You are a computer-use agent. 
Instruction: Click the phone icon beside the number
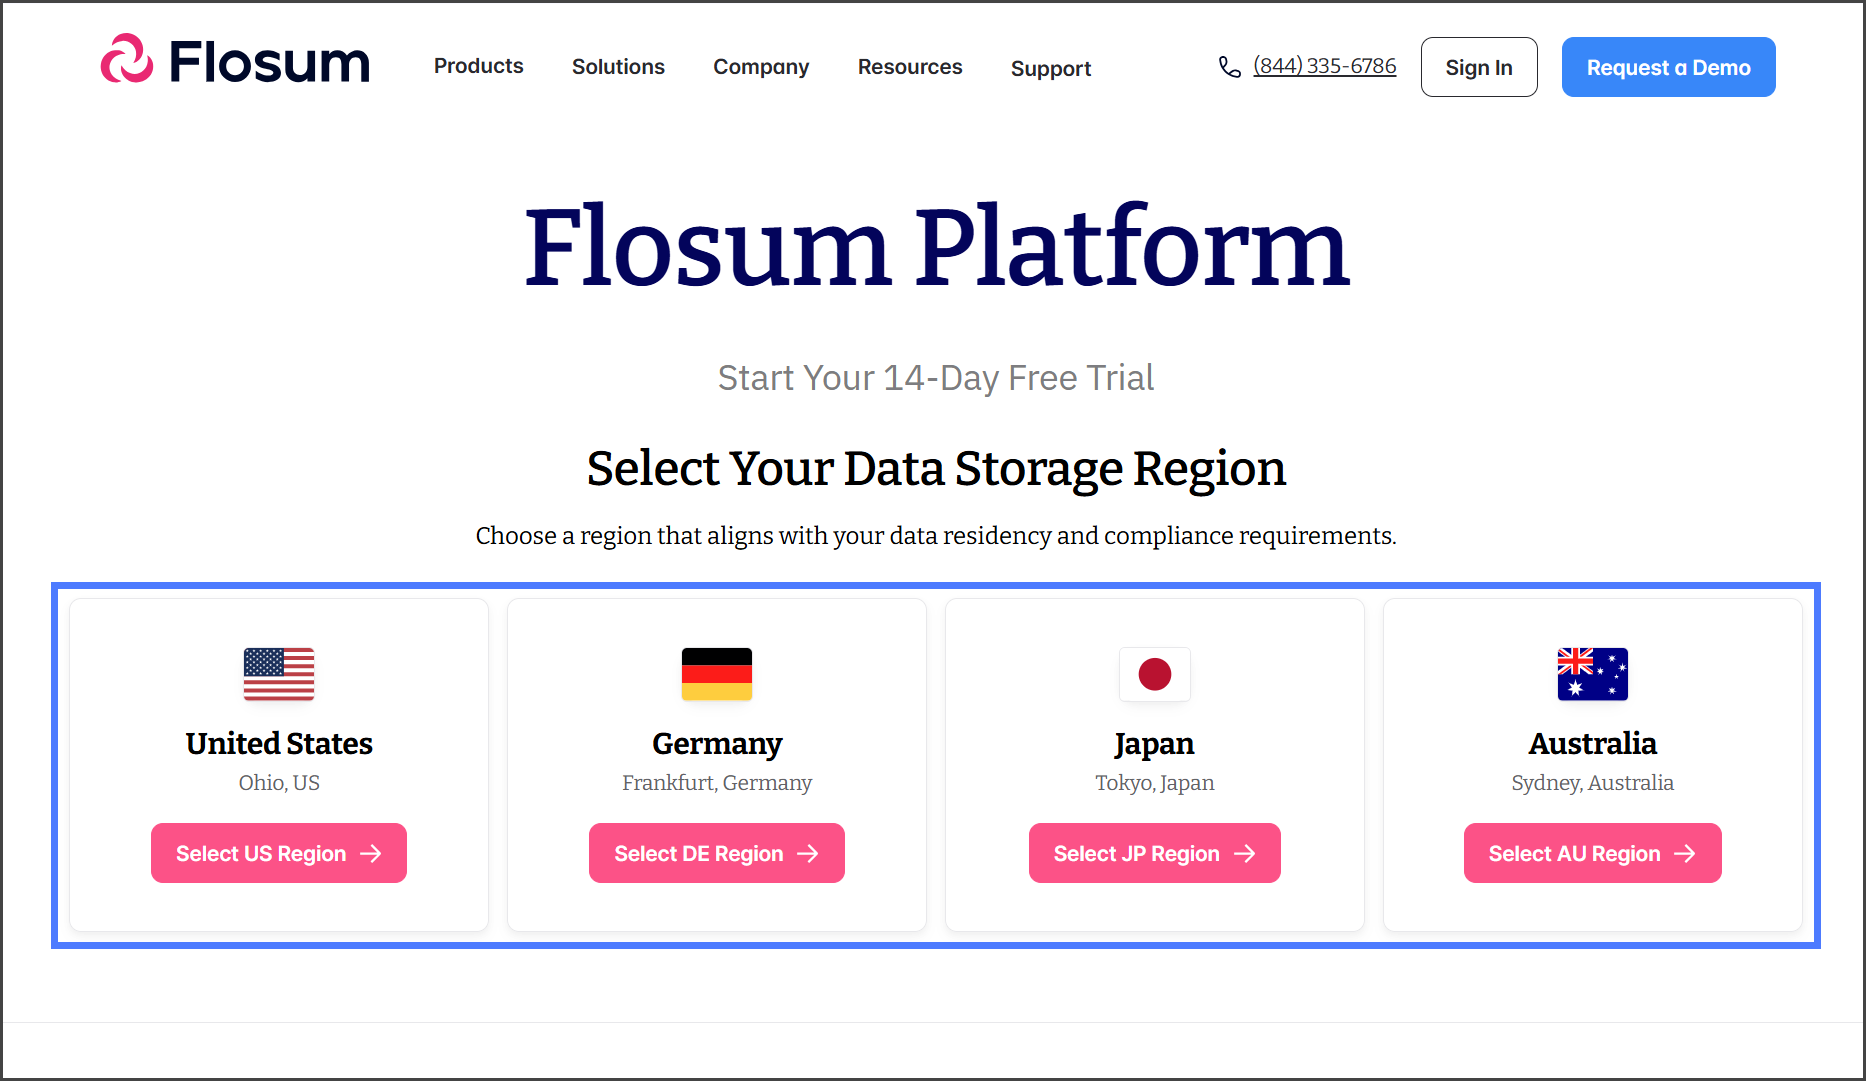tap(1229, 67)
